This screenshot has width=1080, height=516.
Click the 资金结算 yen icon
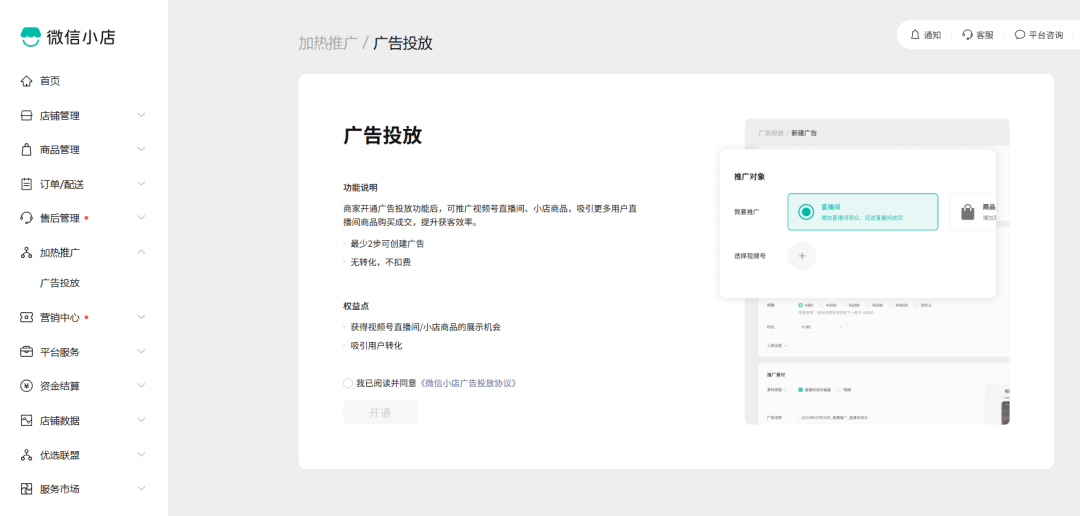pos(26,386)
